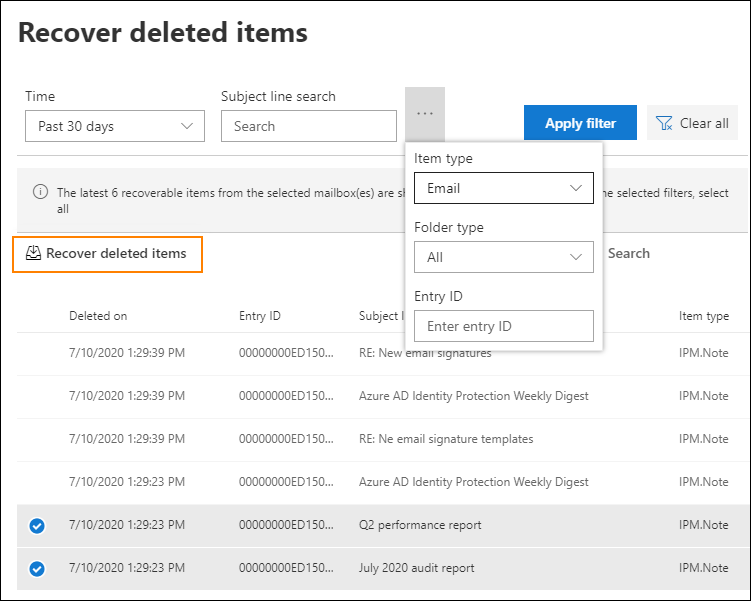Image resolution: width=751 pixels, height=601 pixels.
Task: Click the Search box beside the toolbar
Action: pyautogui.click(x=628, y=253)
